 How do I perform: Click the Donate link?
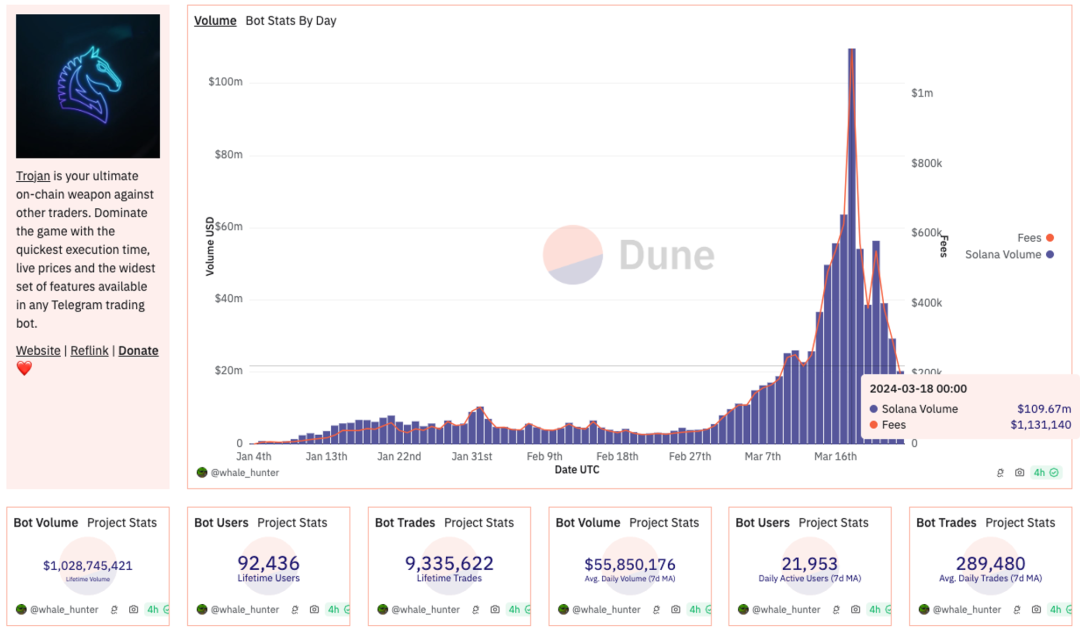(138, 351)
